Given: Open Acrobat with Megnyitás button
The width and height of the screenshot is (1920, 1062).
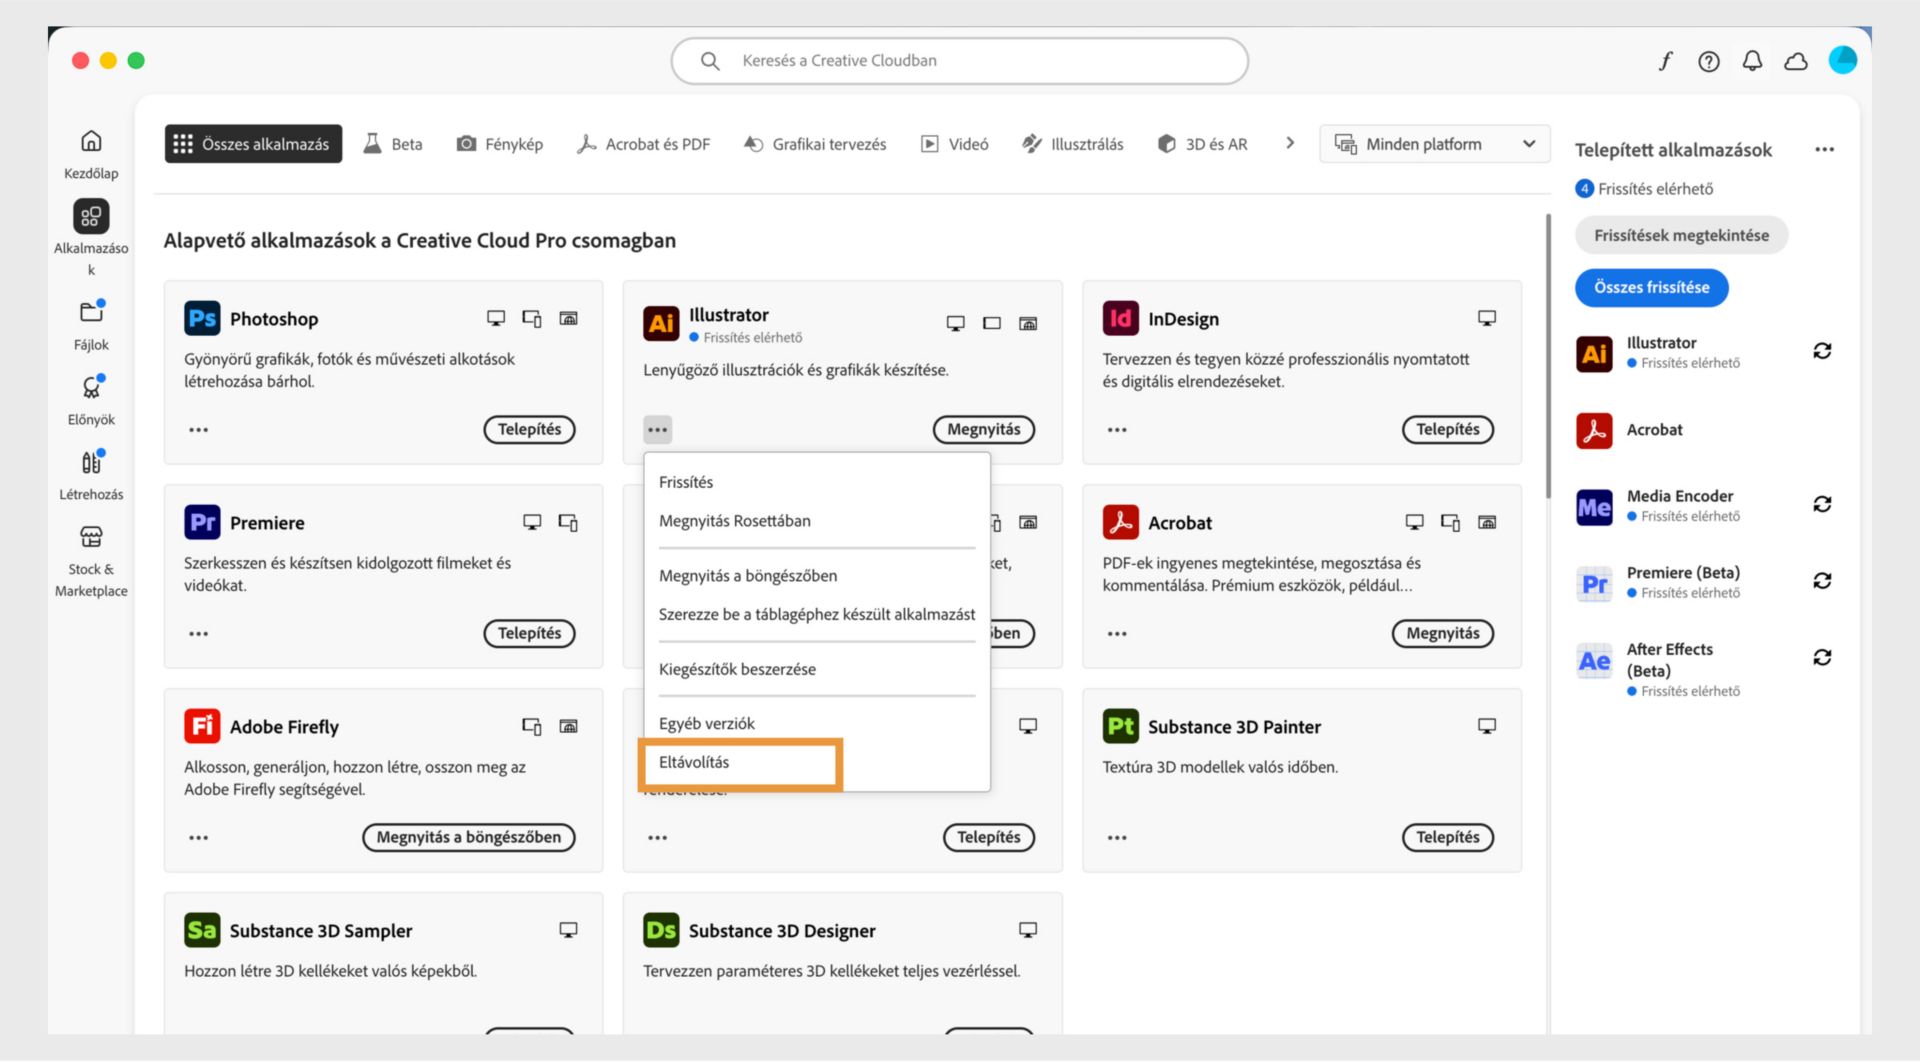Looking at the screenshot, I should coord(1442,634).
